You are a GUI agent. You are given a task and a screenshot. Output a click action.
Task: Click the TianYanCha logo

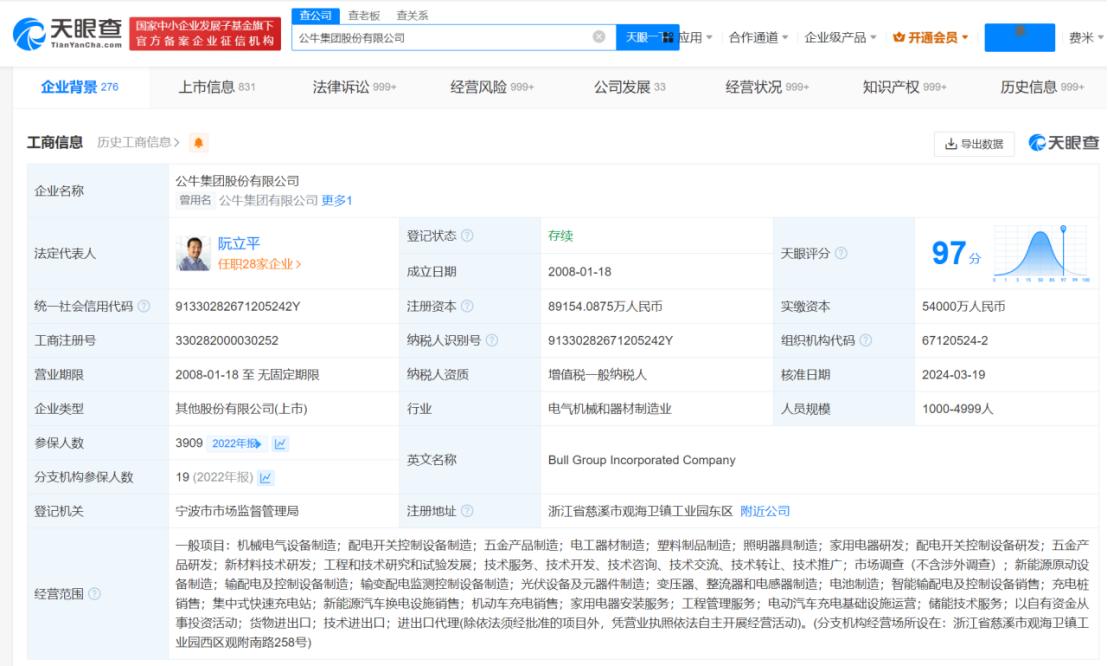point(67,33)
